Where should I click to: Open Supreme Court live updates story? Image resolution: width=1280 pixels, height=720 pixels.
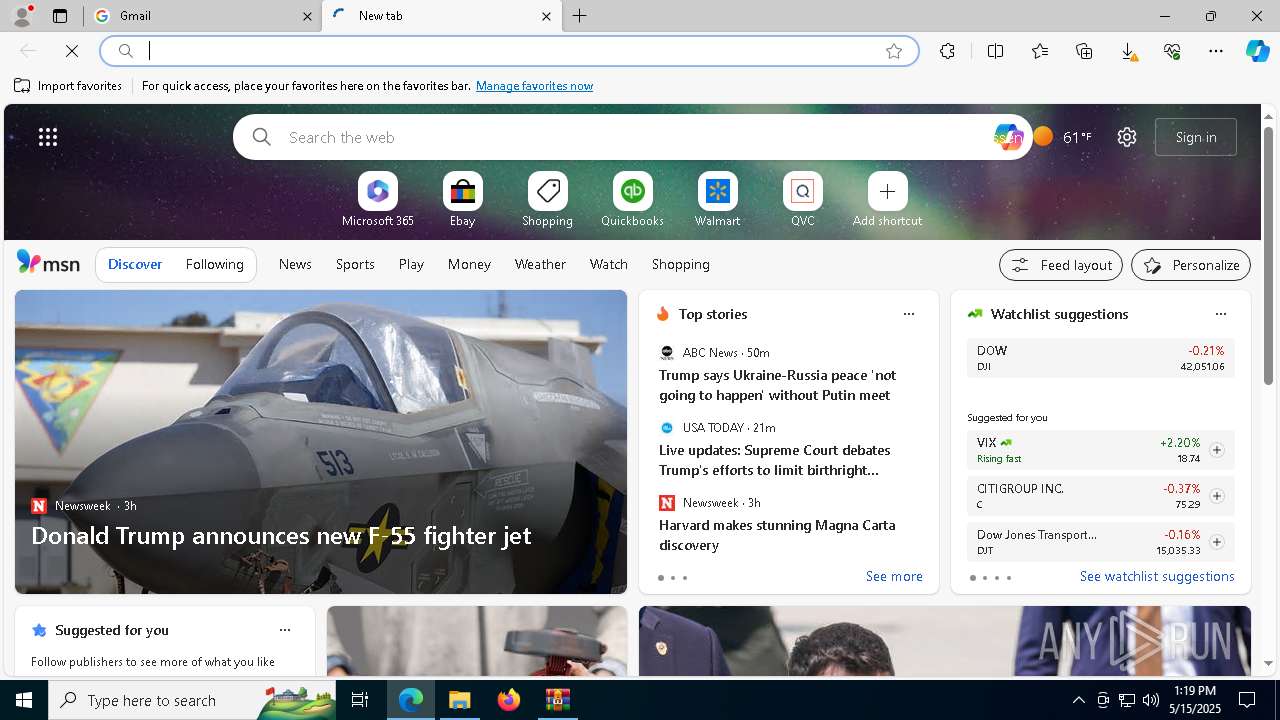pos(774,460)
